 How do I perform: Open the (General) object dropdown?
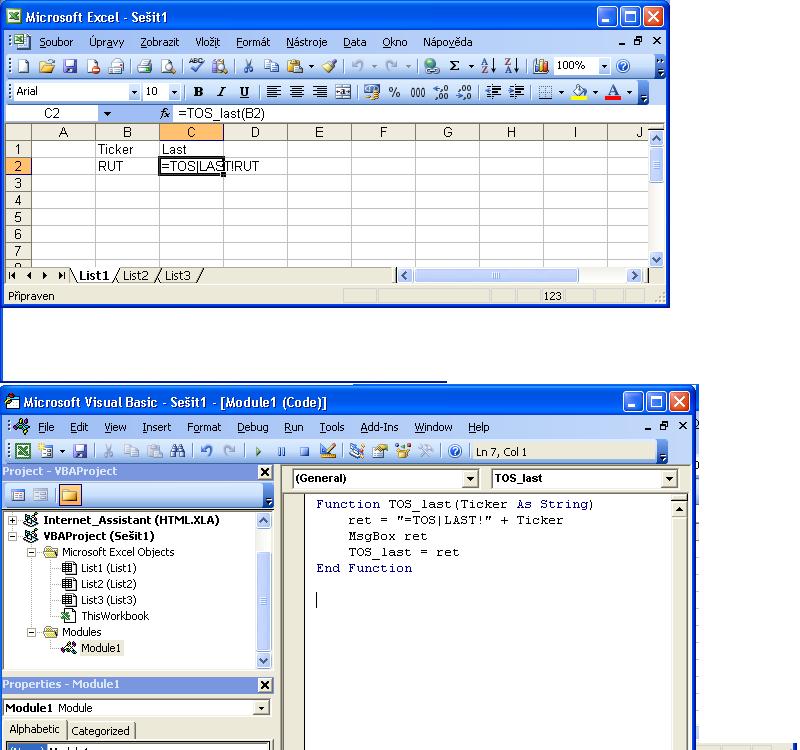pyautogui.click(x=470, y=479)
